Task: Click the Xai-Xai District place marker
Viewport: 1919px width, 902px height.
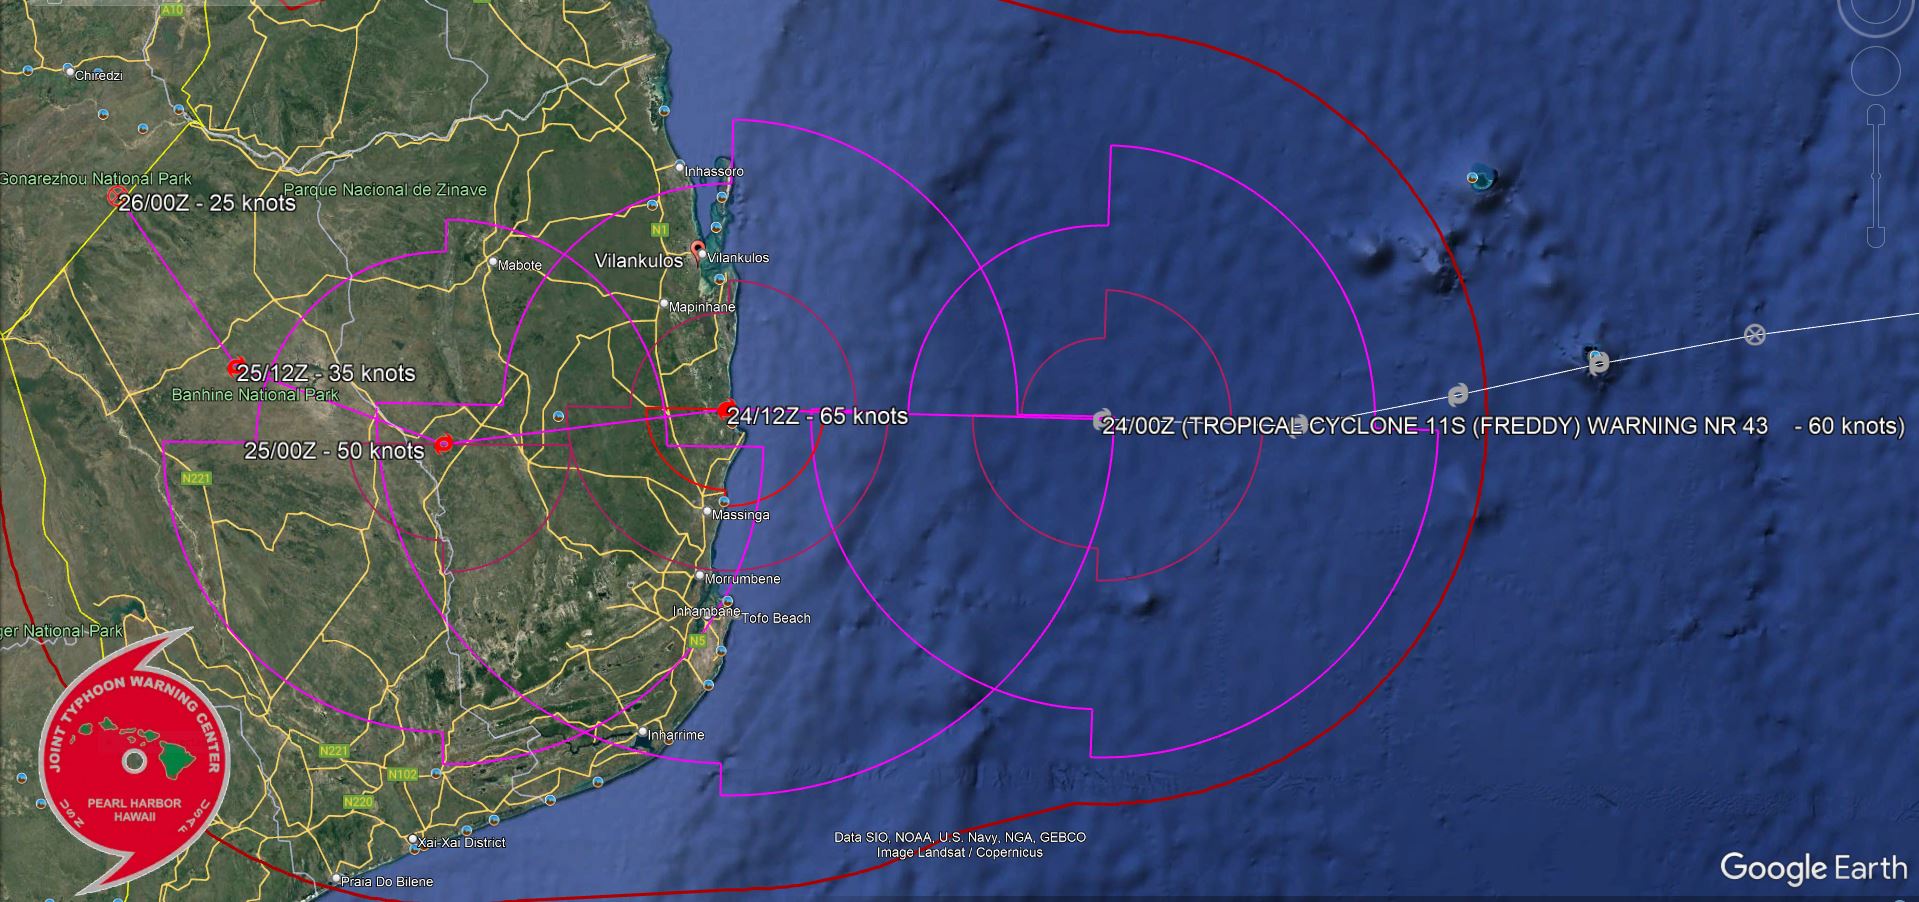Action: click(413, 840)
